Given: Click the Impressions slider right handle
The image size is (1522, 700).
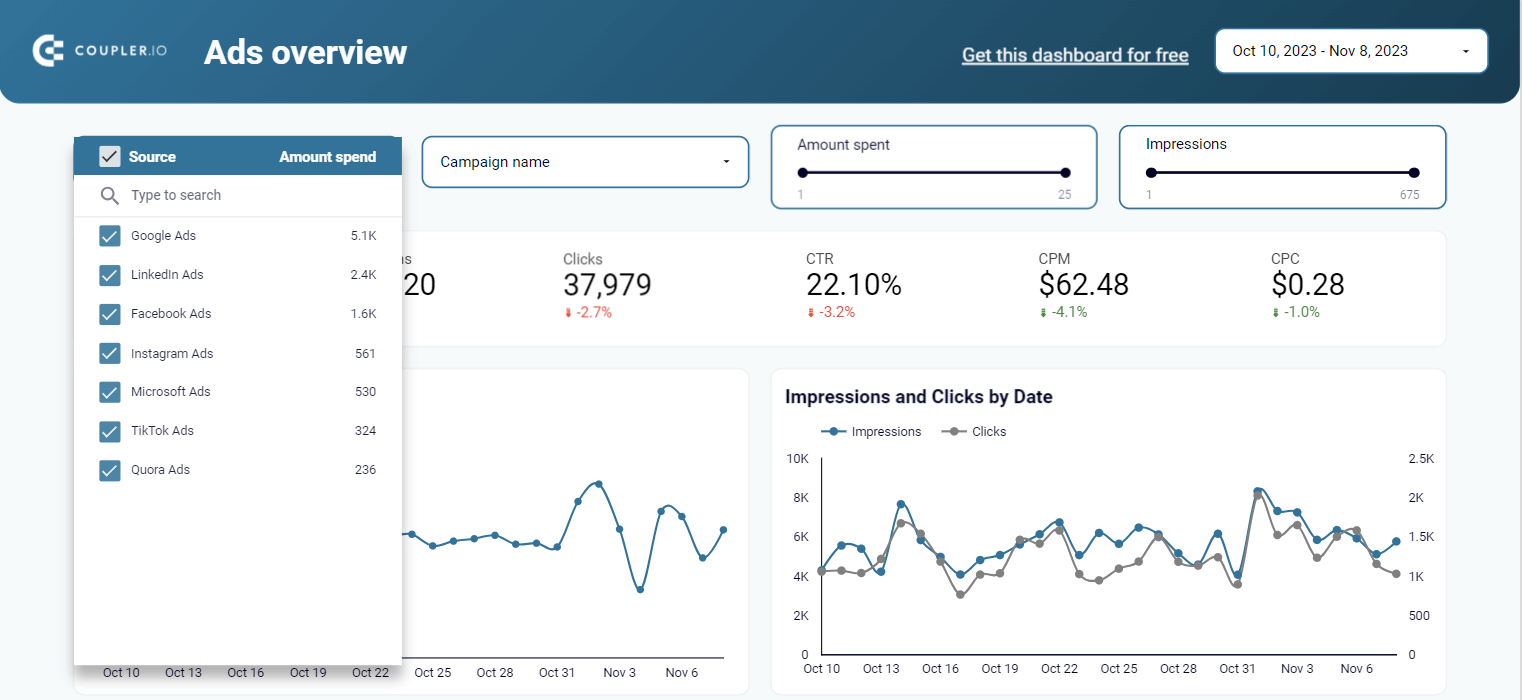Looking at the screenshot, I should click(x=1412, y=171).
